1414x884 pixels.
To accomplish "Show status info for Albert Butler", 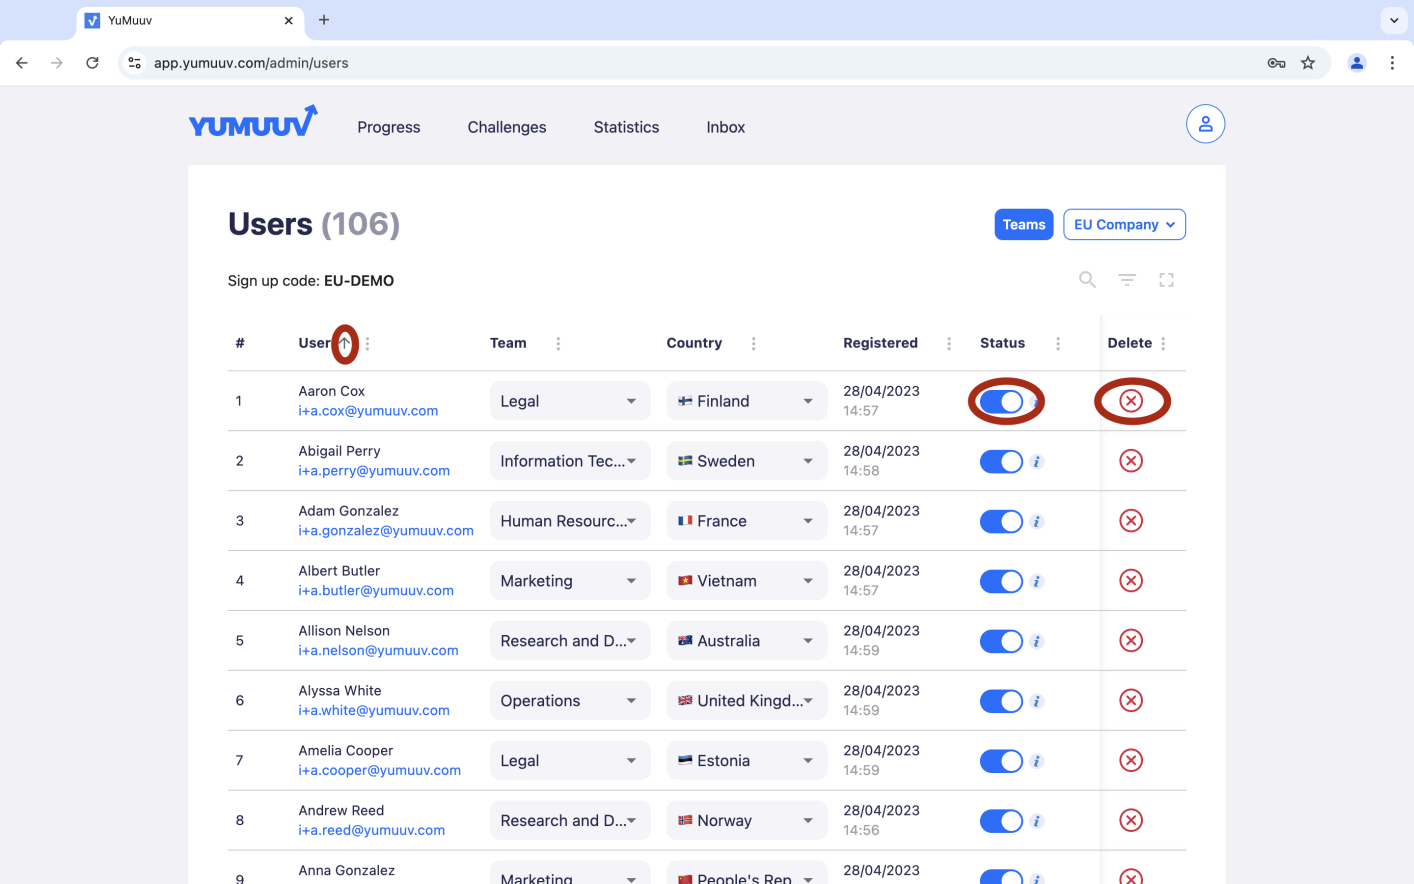I will click(x=1037, y=581).
